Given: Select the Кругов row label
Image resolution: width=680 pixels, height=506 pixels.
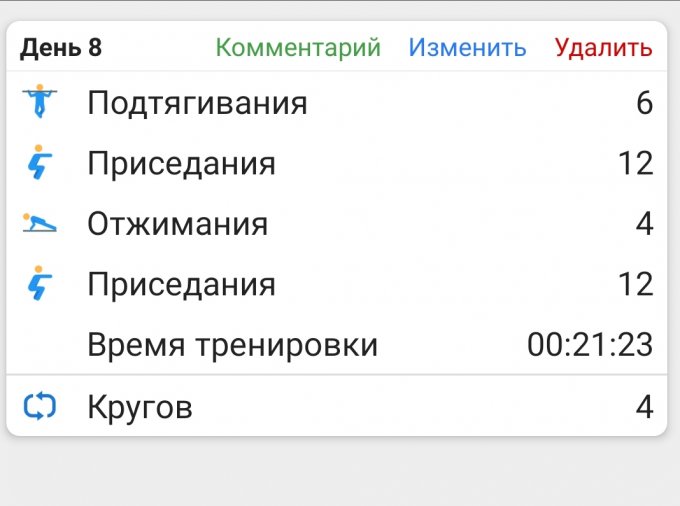Looking at the screenshot, I should point(140,407).
